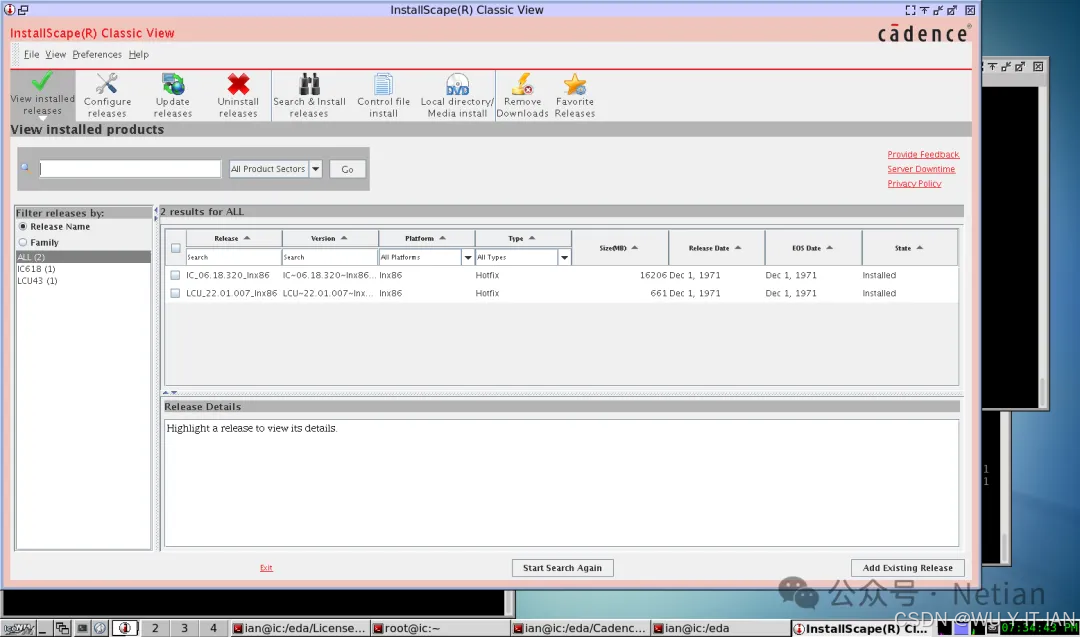Sort table by Version column
This screenshot has height=637, width=1080.
click(330, 238)
